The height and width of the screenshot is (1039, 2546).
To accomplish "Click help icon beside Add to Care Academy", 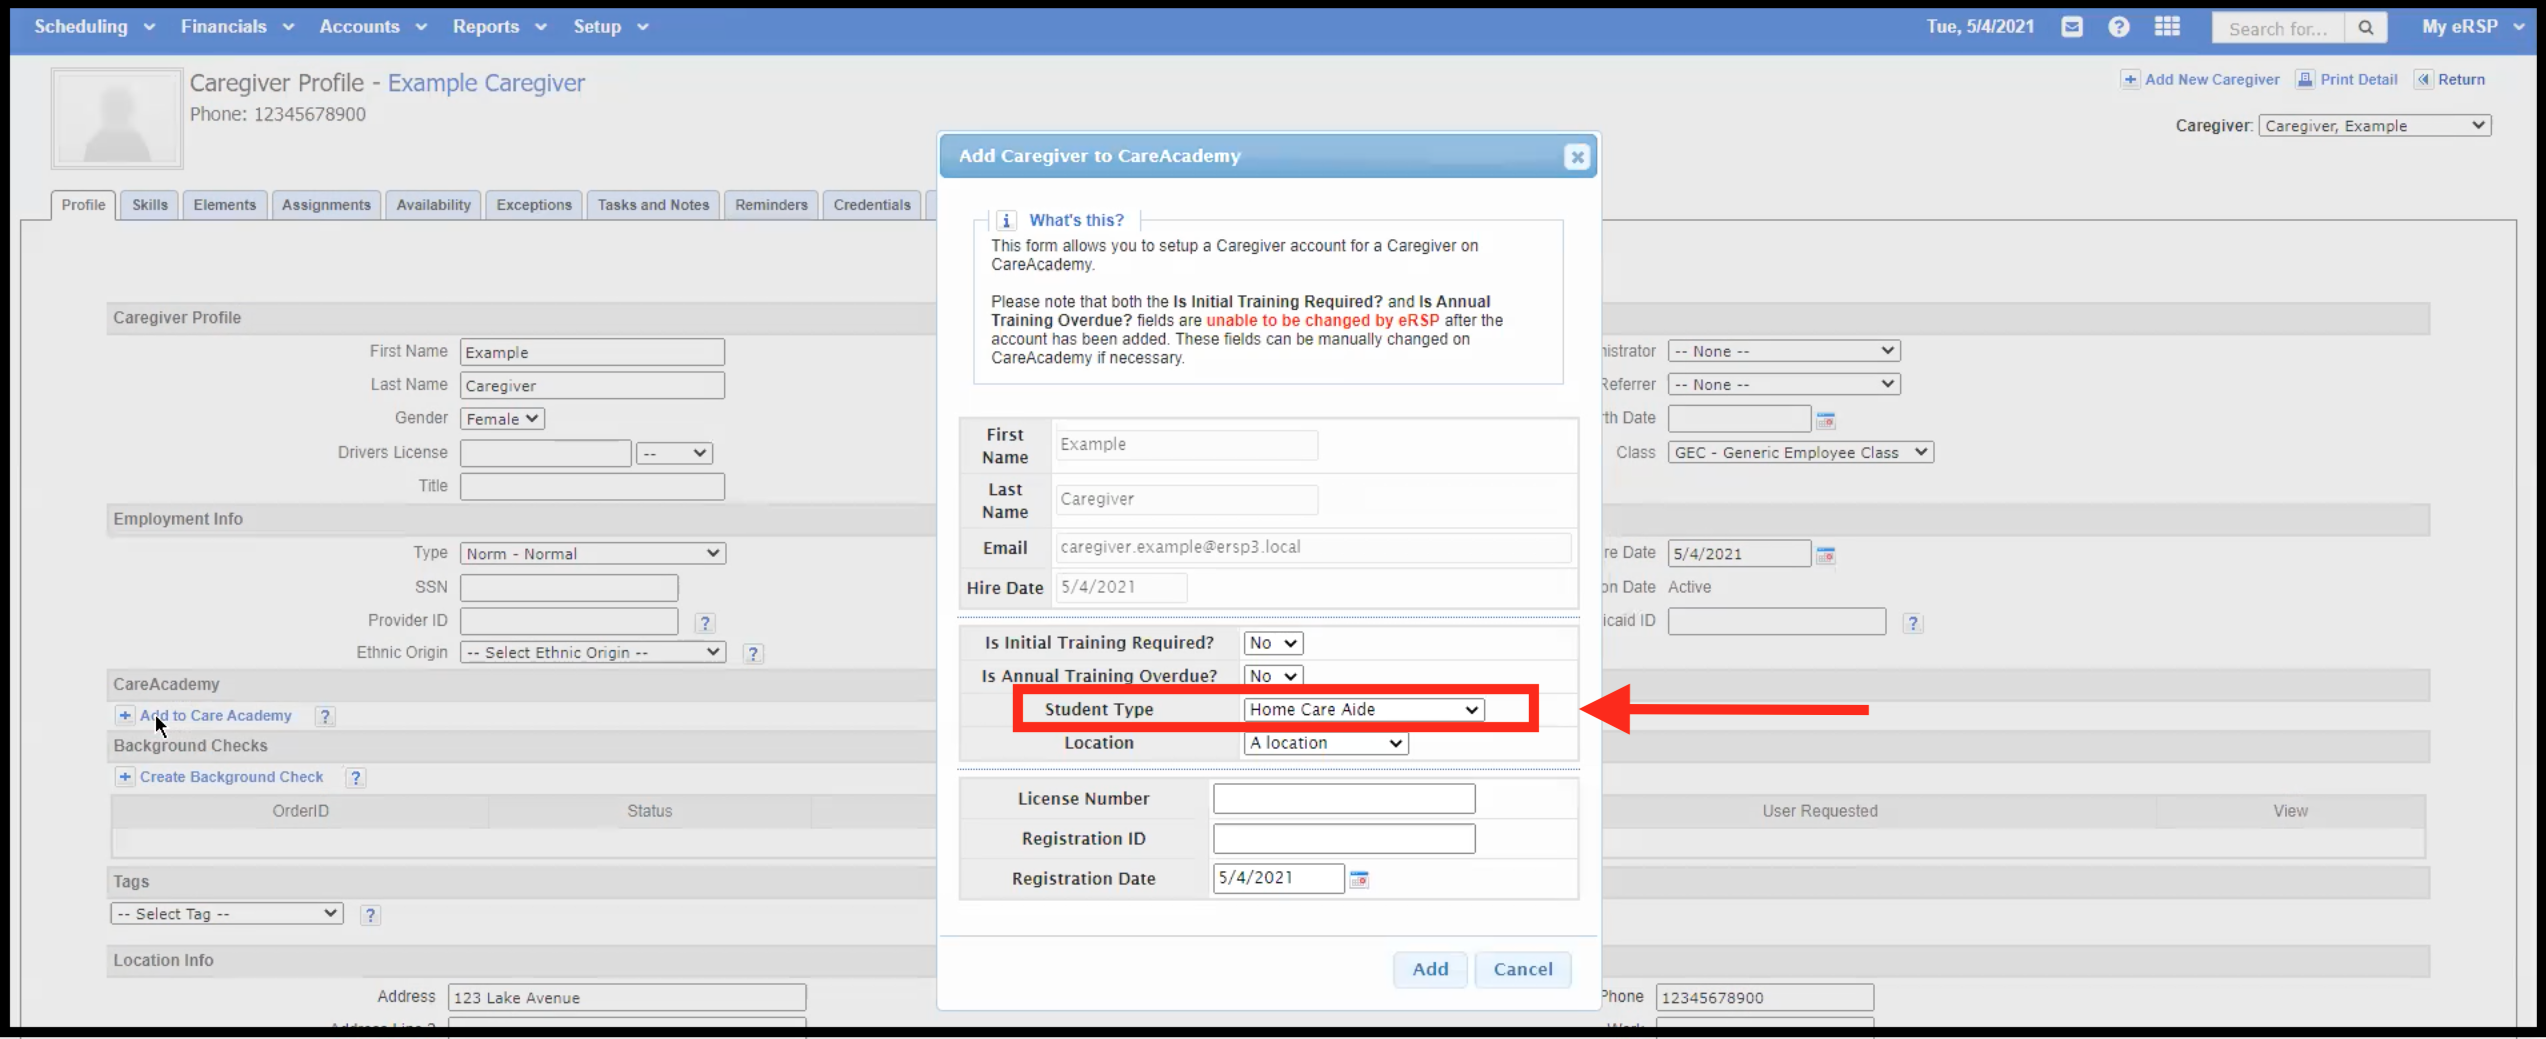I will (x=324, y=716).
